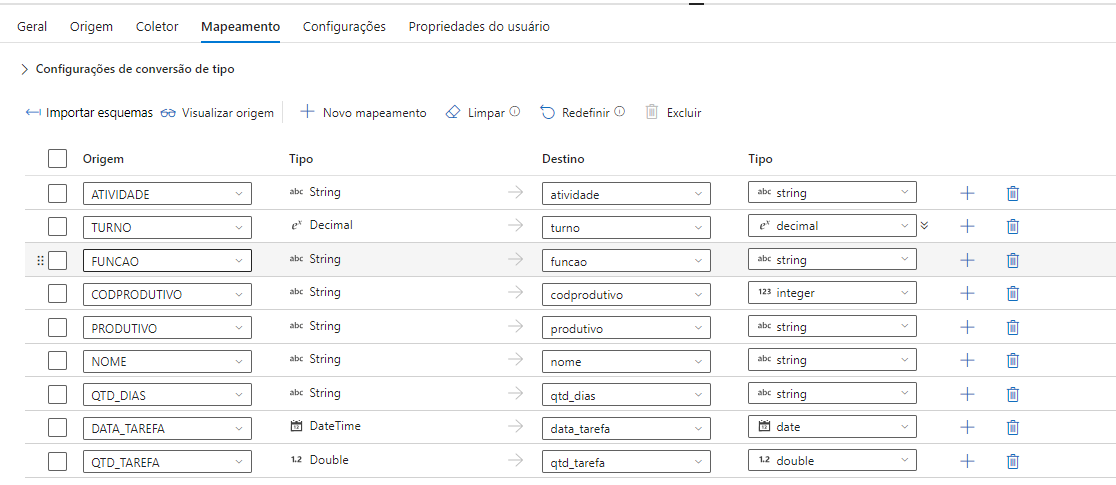Add mapping after TURNO row

967,226
